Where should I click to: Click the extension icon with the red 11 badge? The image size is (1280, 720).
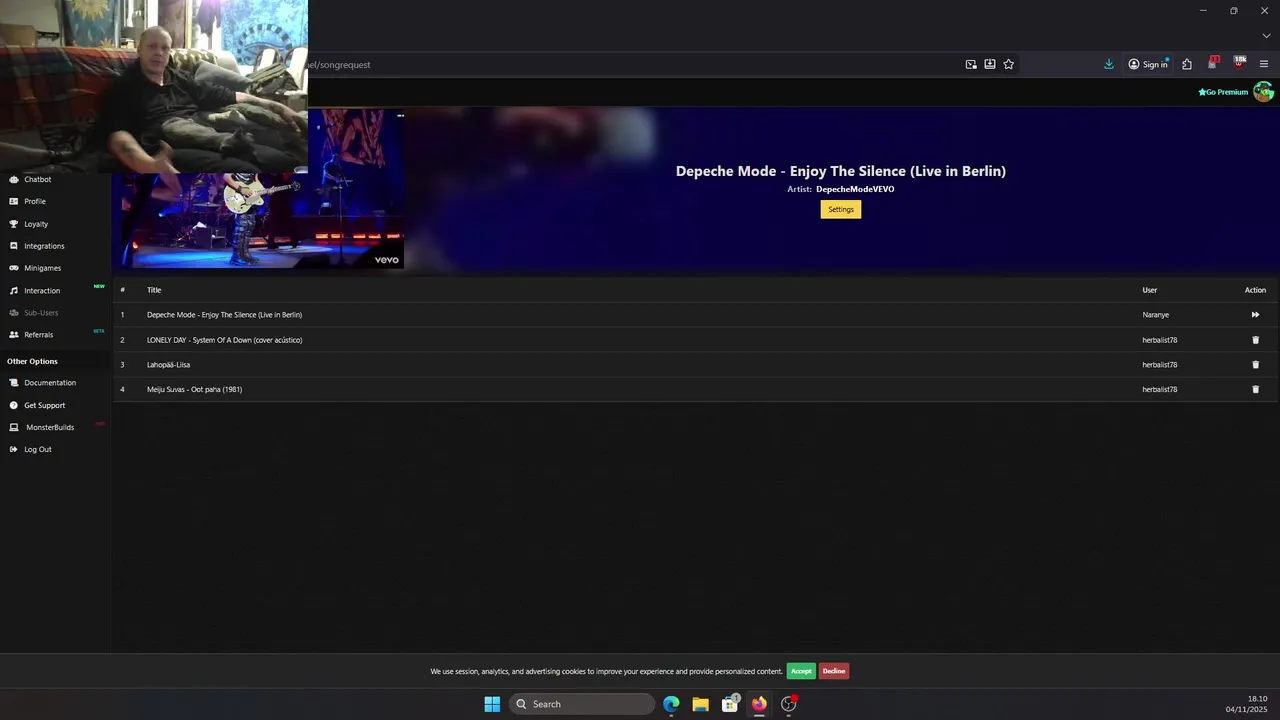(1213, 63)
